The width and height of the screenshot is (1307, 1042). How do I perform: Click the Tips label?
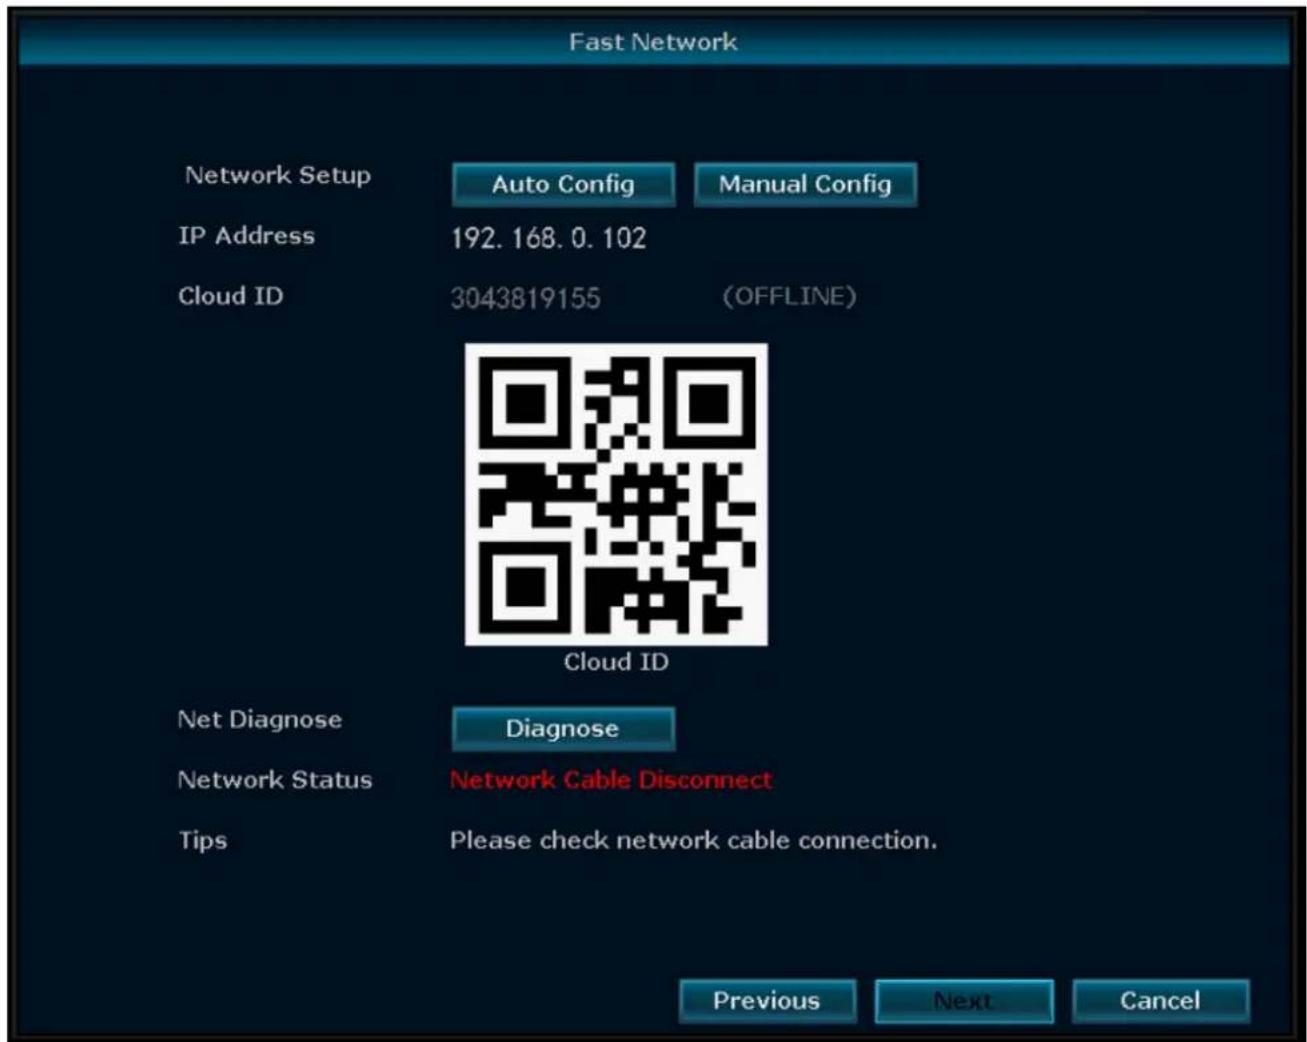click(203, 841)
